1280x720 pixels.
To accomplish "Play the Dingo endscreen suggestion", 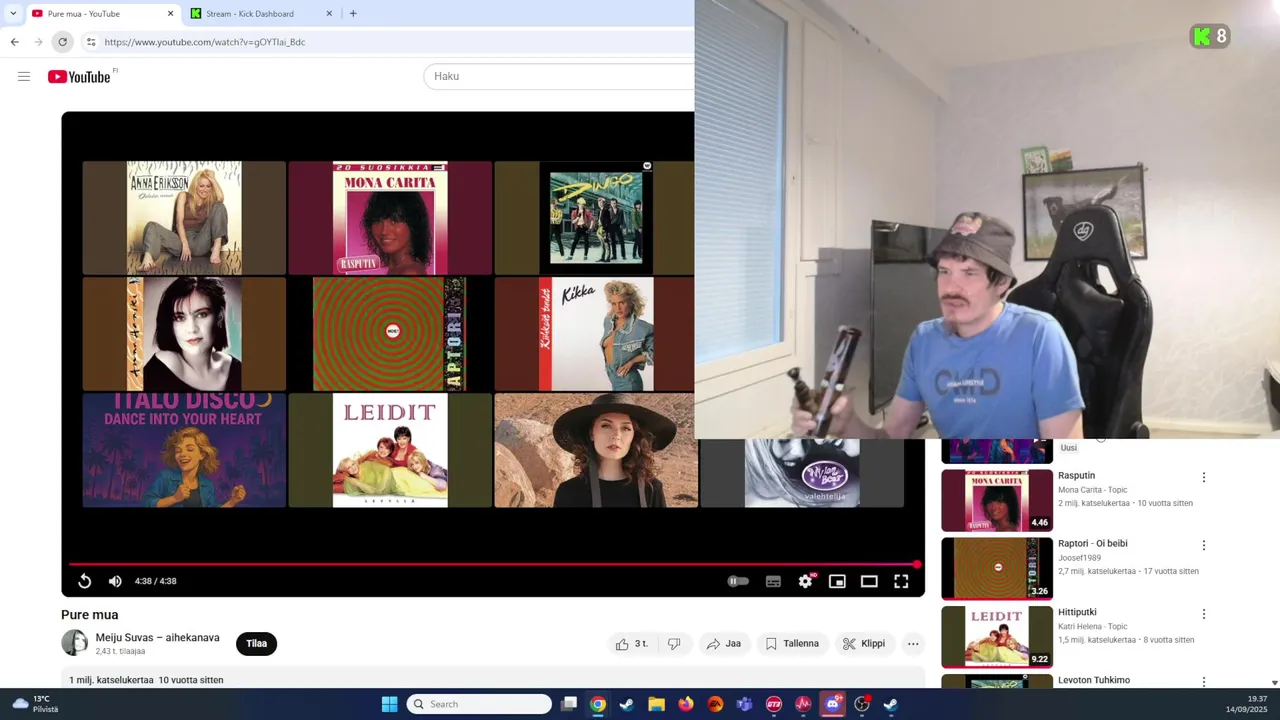I will [x=595, y=218].
